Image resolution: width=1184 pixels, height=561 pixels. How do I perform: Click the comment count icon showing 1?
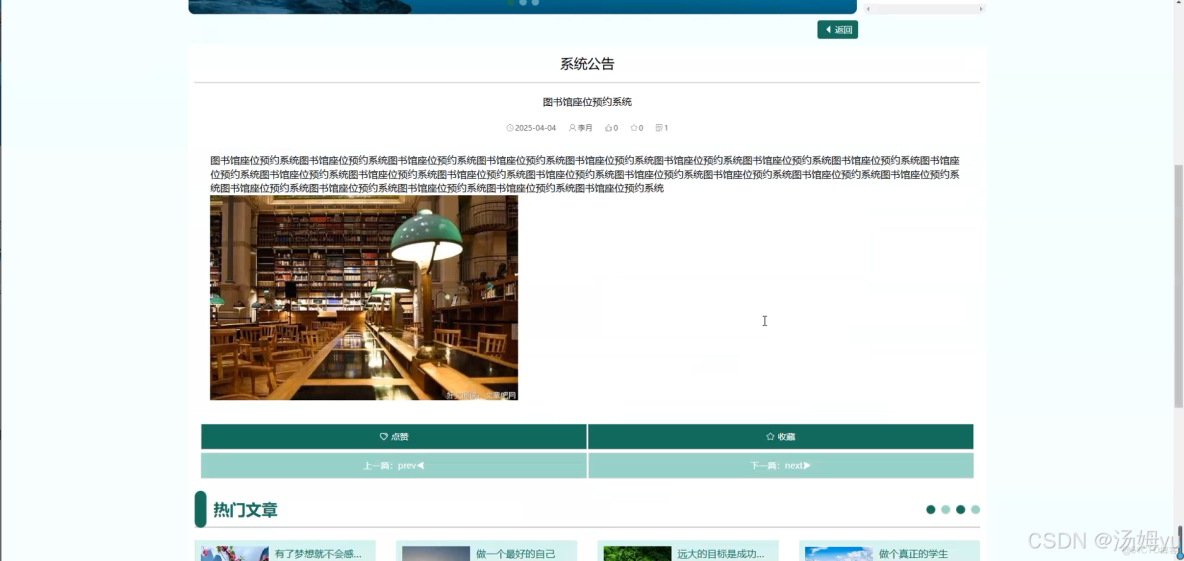point(659,128)
